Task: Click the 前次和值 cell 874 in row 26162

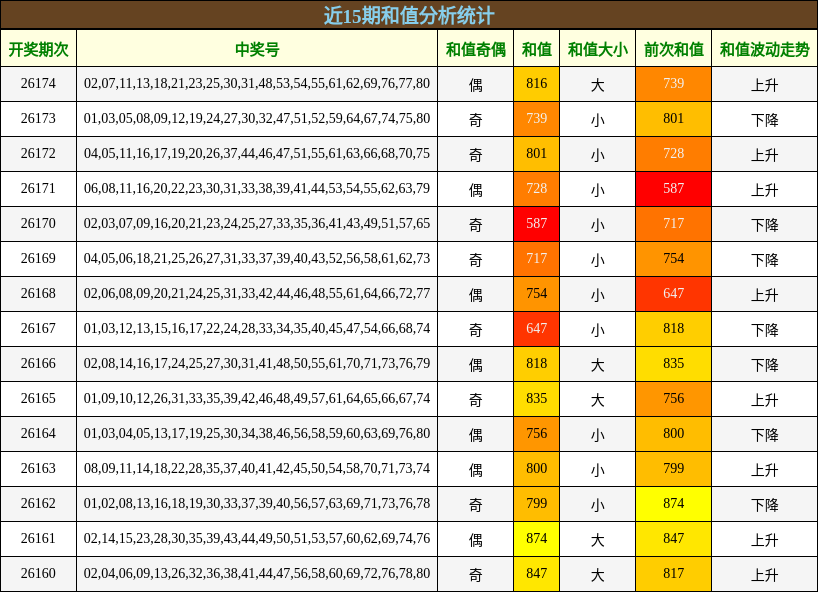Action: 673,504
